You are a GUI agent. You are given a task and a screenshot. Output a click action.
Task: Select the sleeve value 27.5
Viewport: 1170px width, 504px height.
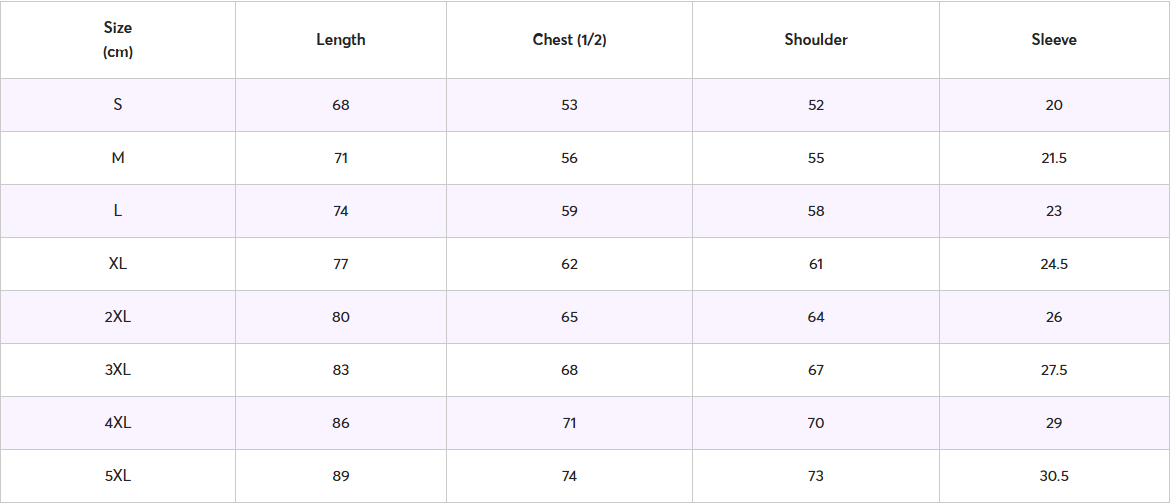pos(1054,370)
